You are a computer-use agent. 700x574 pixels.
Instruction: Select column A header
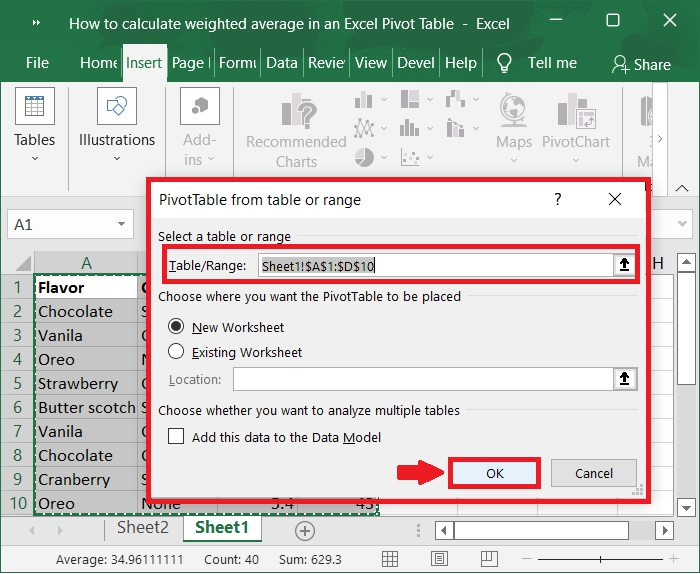point(86,263)
